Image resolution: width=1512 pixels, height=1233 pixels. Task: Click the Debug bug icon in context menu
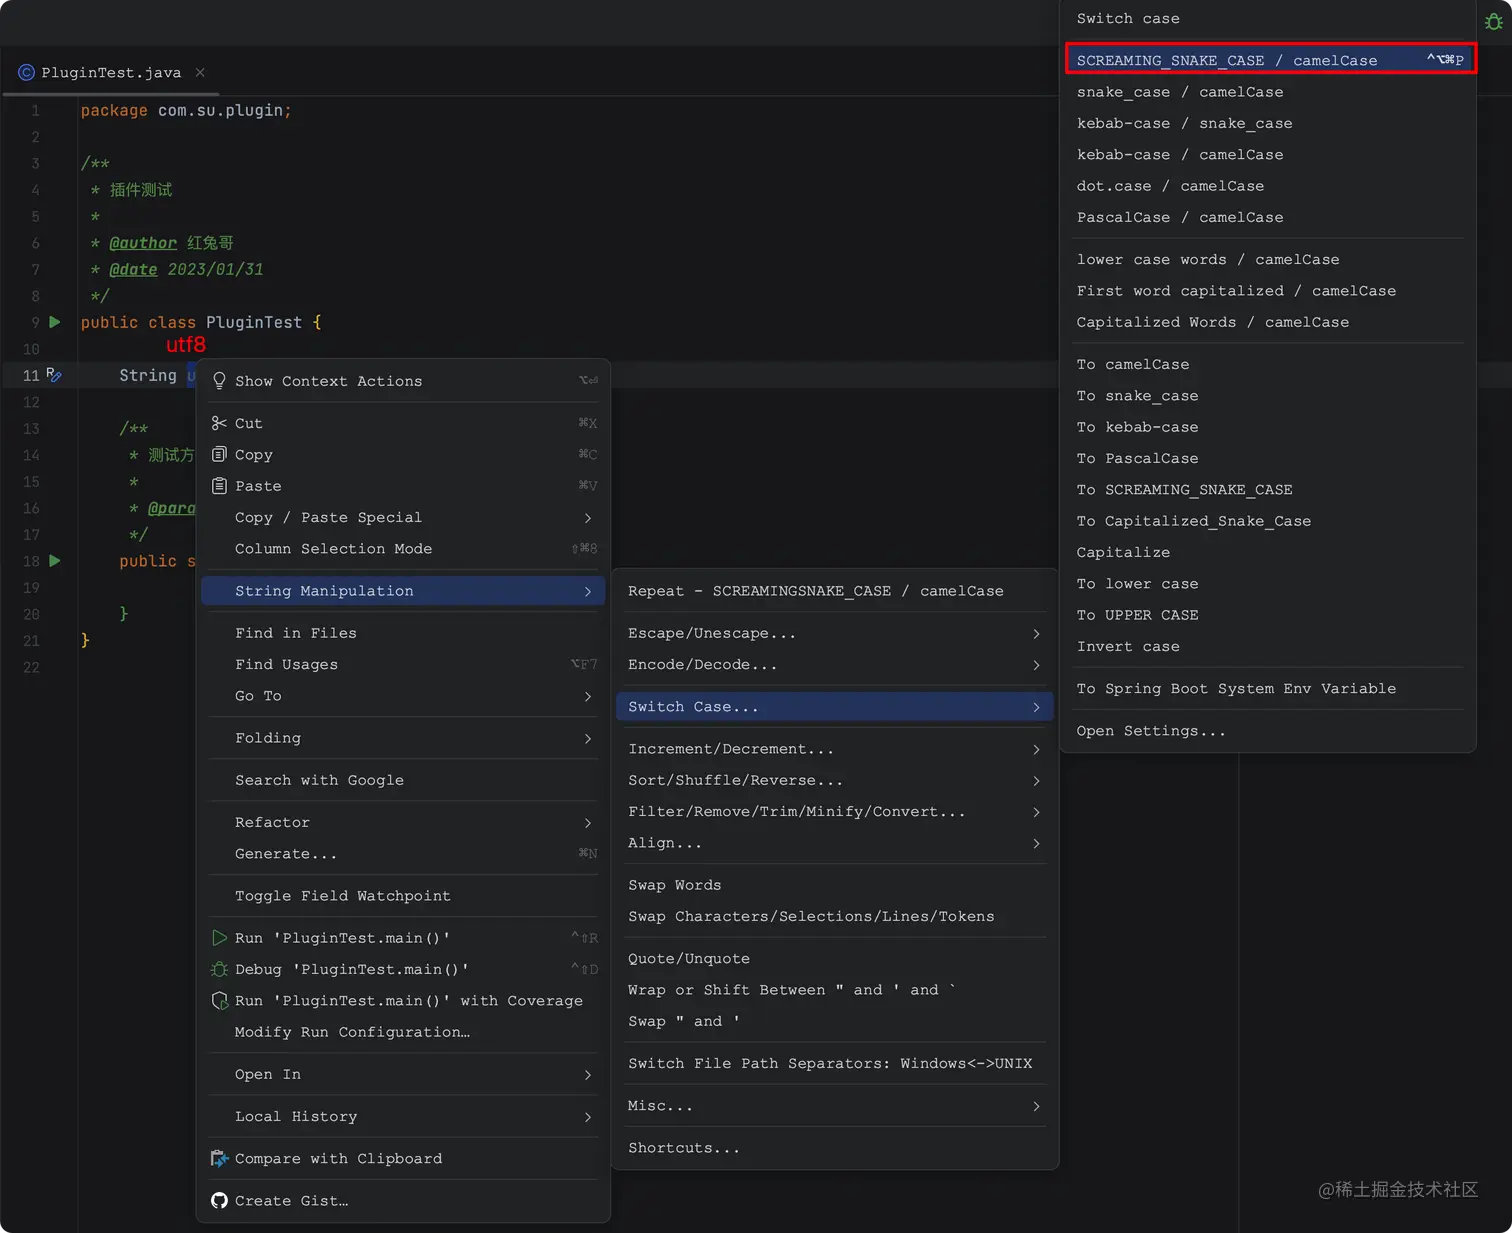tap(219, 969)
